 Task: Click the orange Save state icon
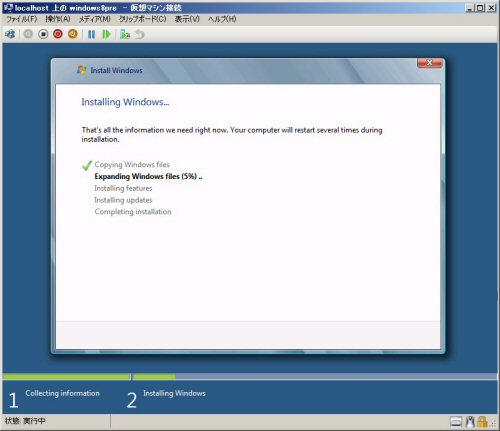(73, 34)
